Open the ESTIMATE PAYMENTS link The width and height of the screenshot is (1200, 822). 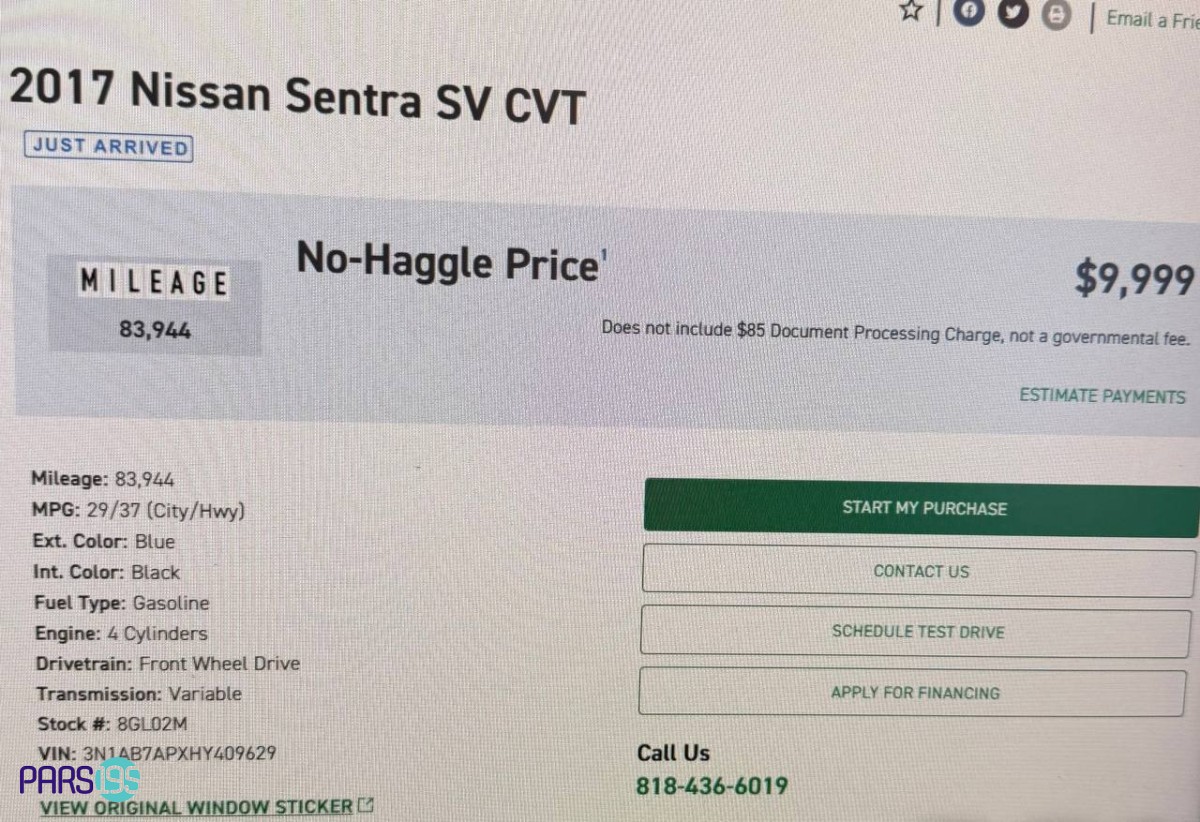[x=1102, y=396]
